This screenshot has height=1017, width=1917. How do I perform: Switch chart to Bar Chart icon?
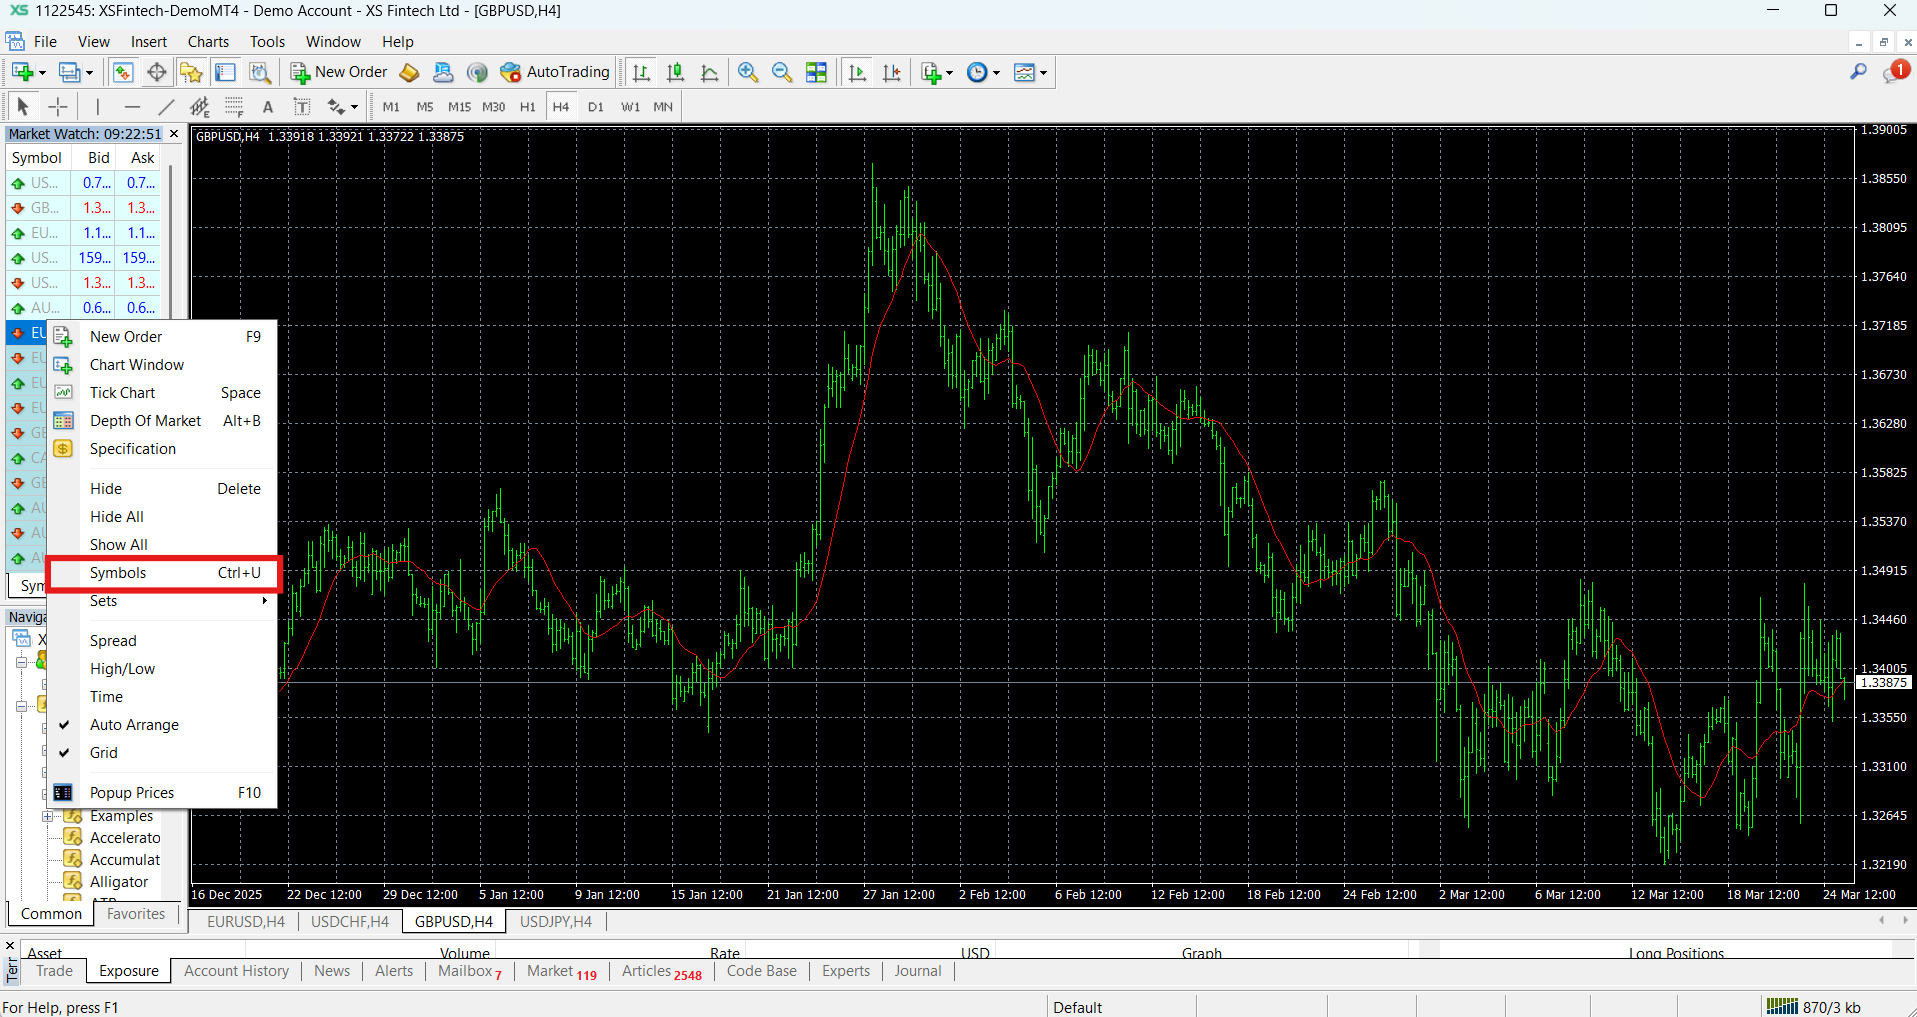pos(642,72)
